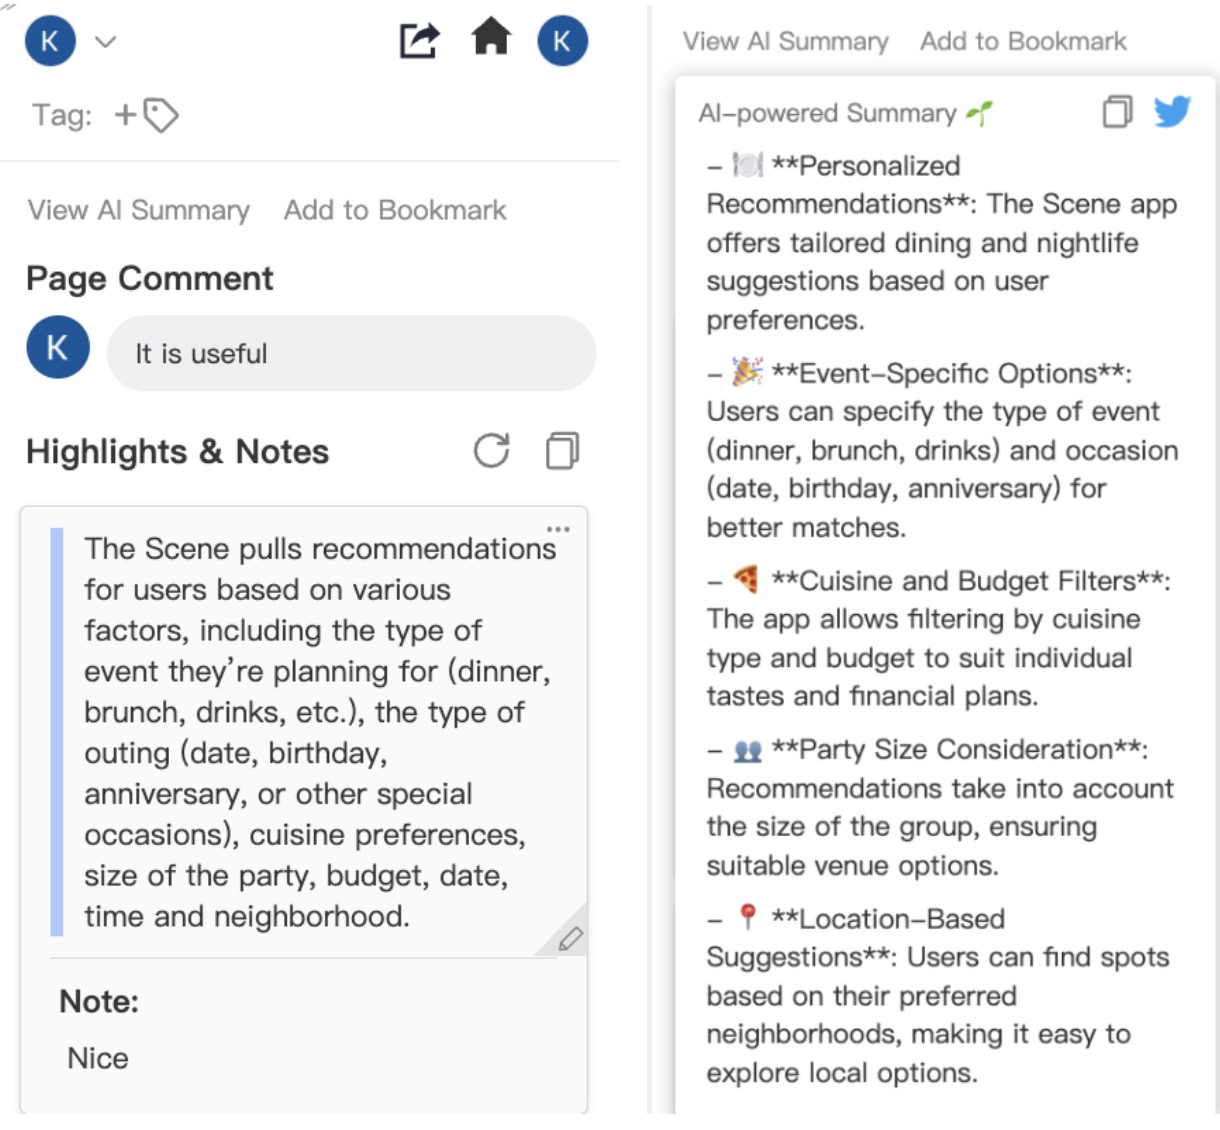Copy the AI-powered Summary text
Screen dimensions: 1220x1130
[x=1117, y=112]
